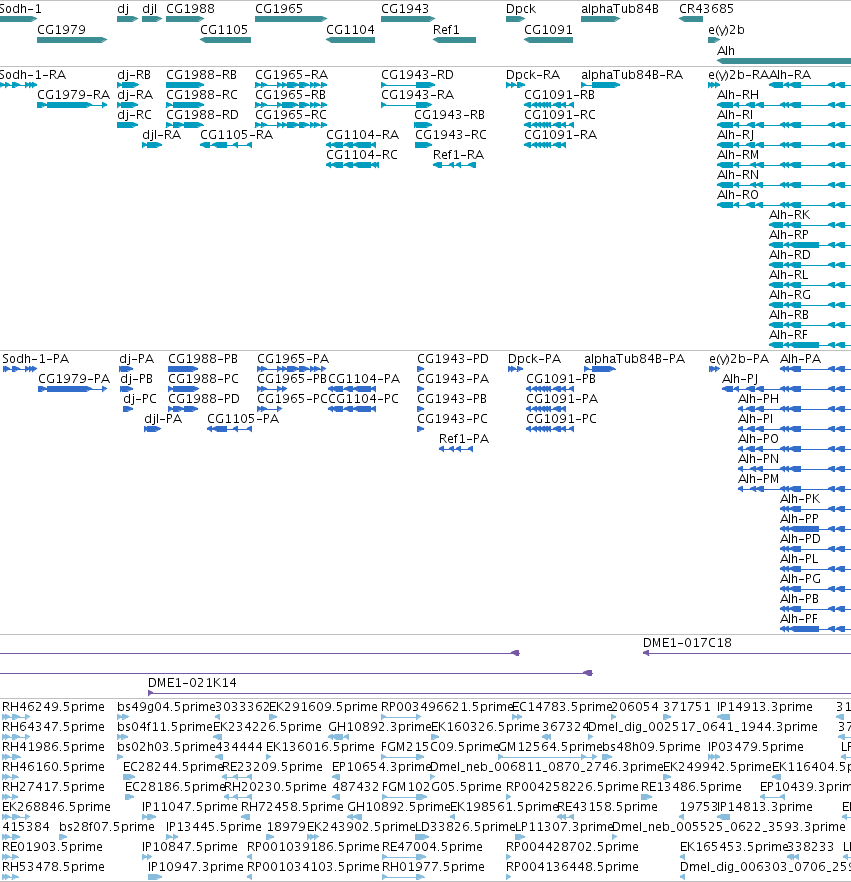The image size is (851, 882).
Task: Click transcript Alh-RF
Action: (x=810, y=345)
